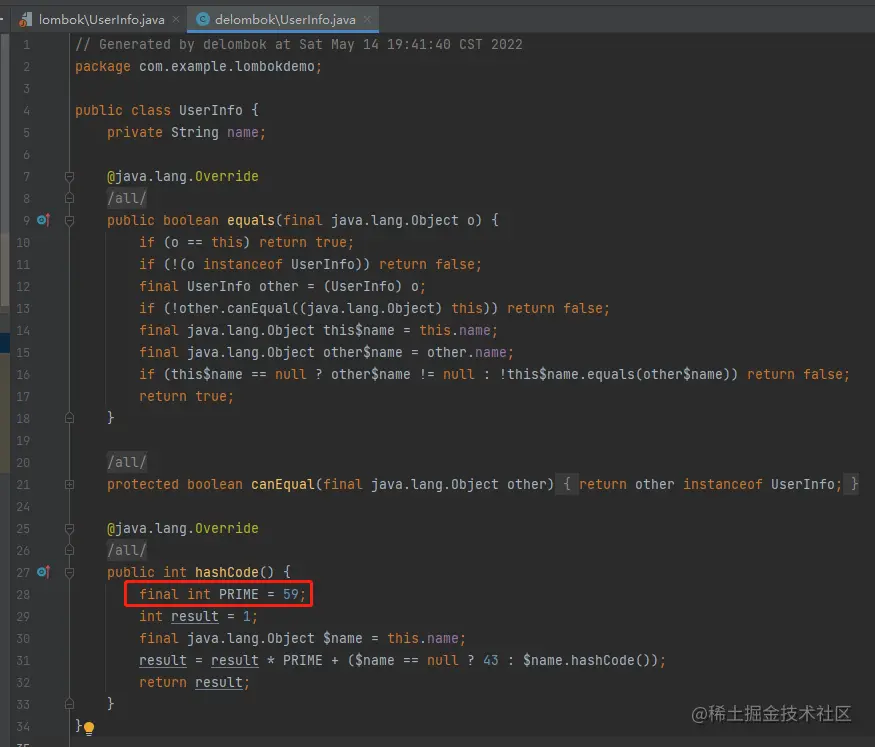Viewport: 875px width, 747px height.
Task: Expand folded /all/ comment on line 8
Action: point(127,198)
